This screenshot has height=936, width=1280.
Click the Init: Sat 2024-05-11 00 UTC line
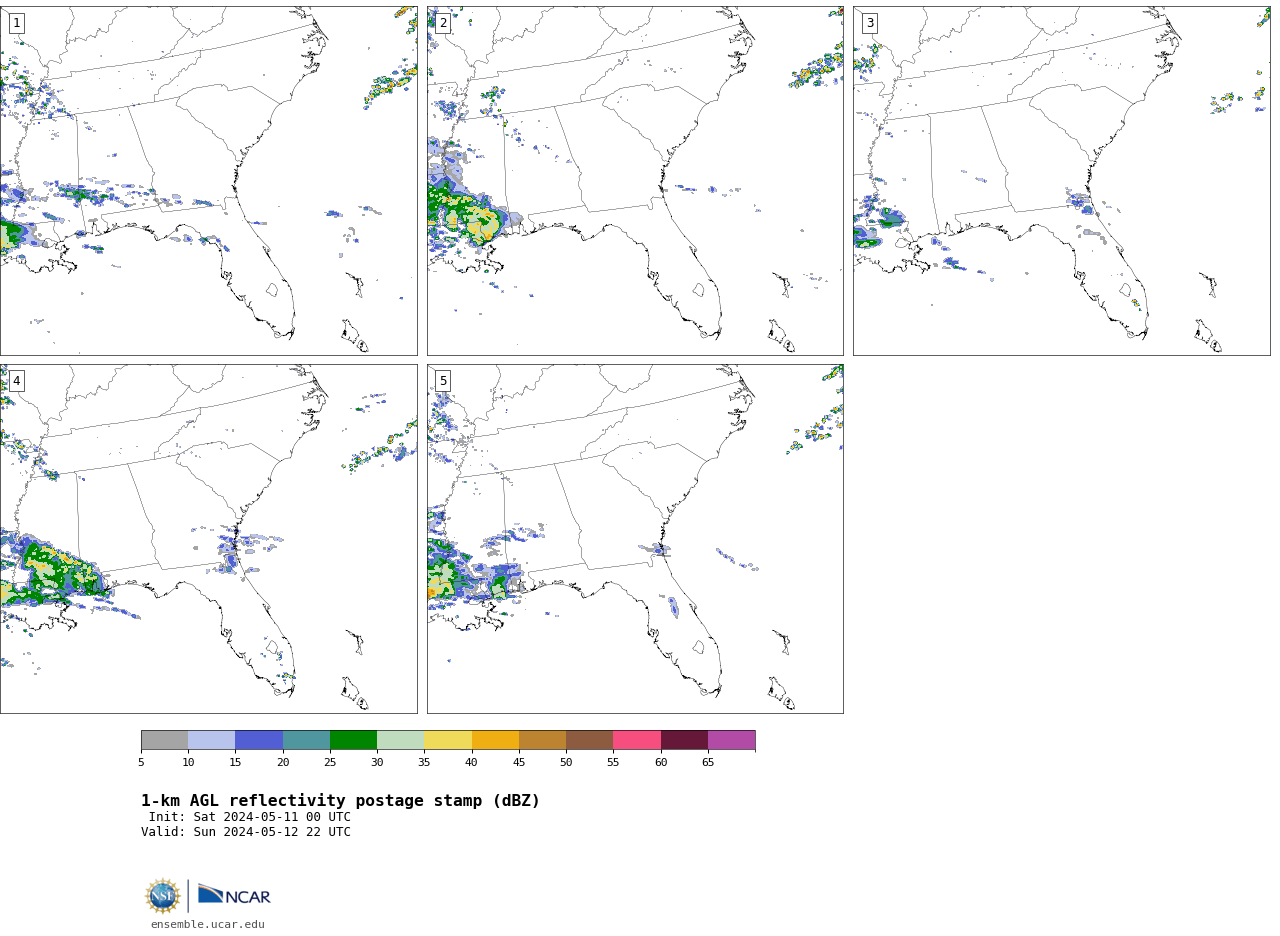(x=250, y=817)
